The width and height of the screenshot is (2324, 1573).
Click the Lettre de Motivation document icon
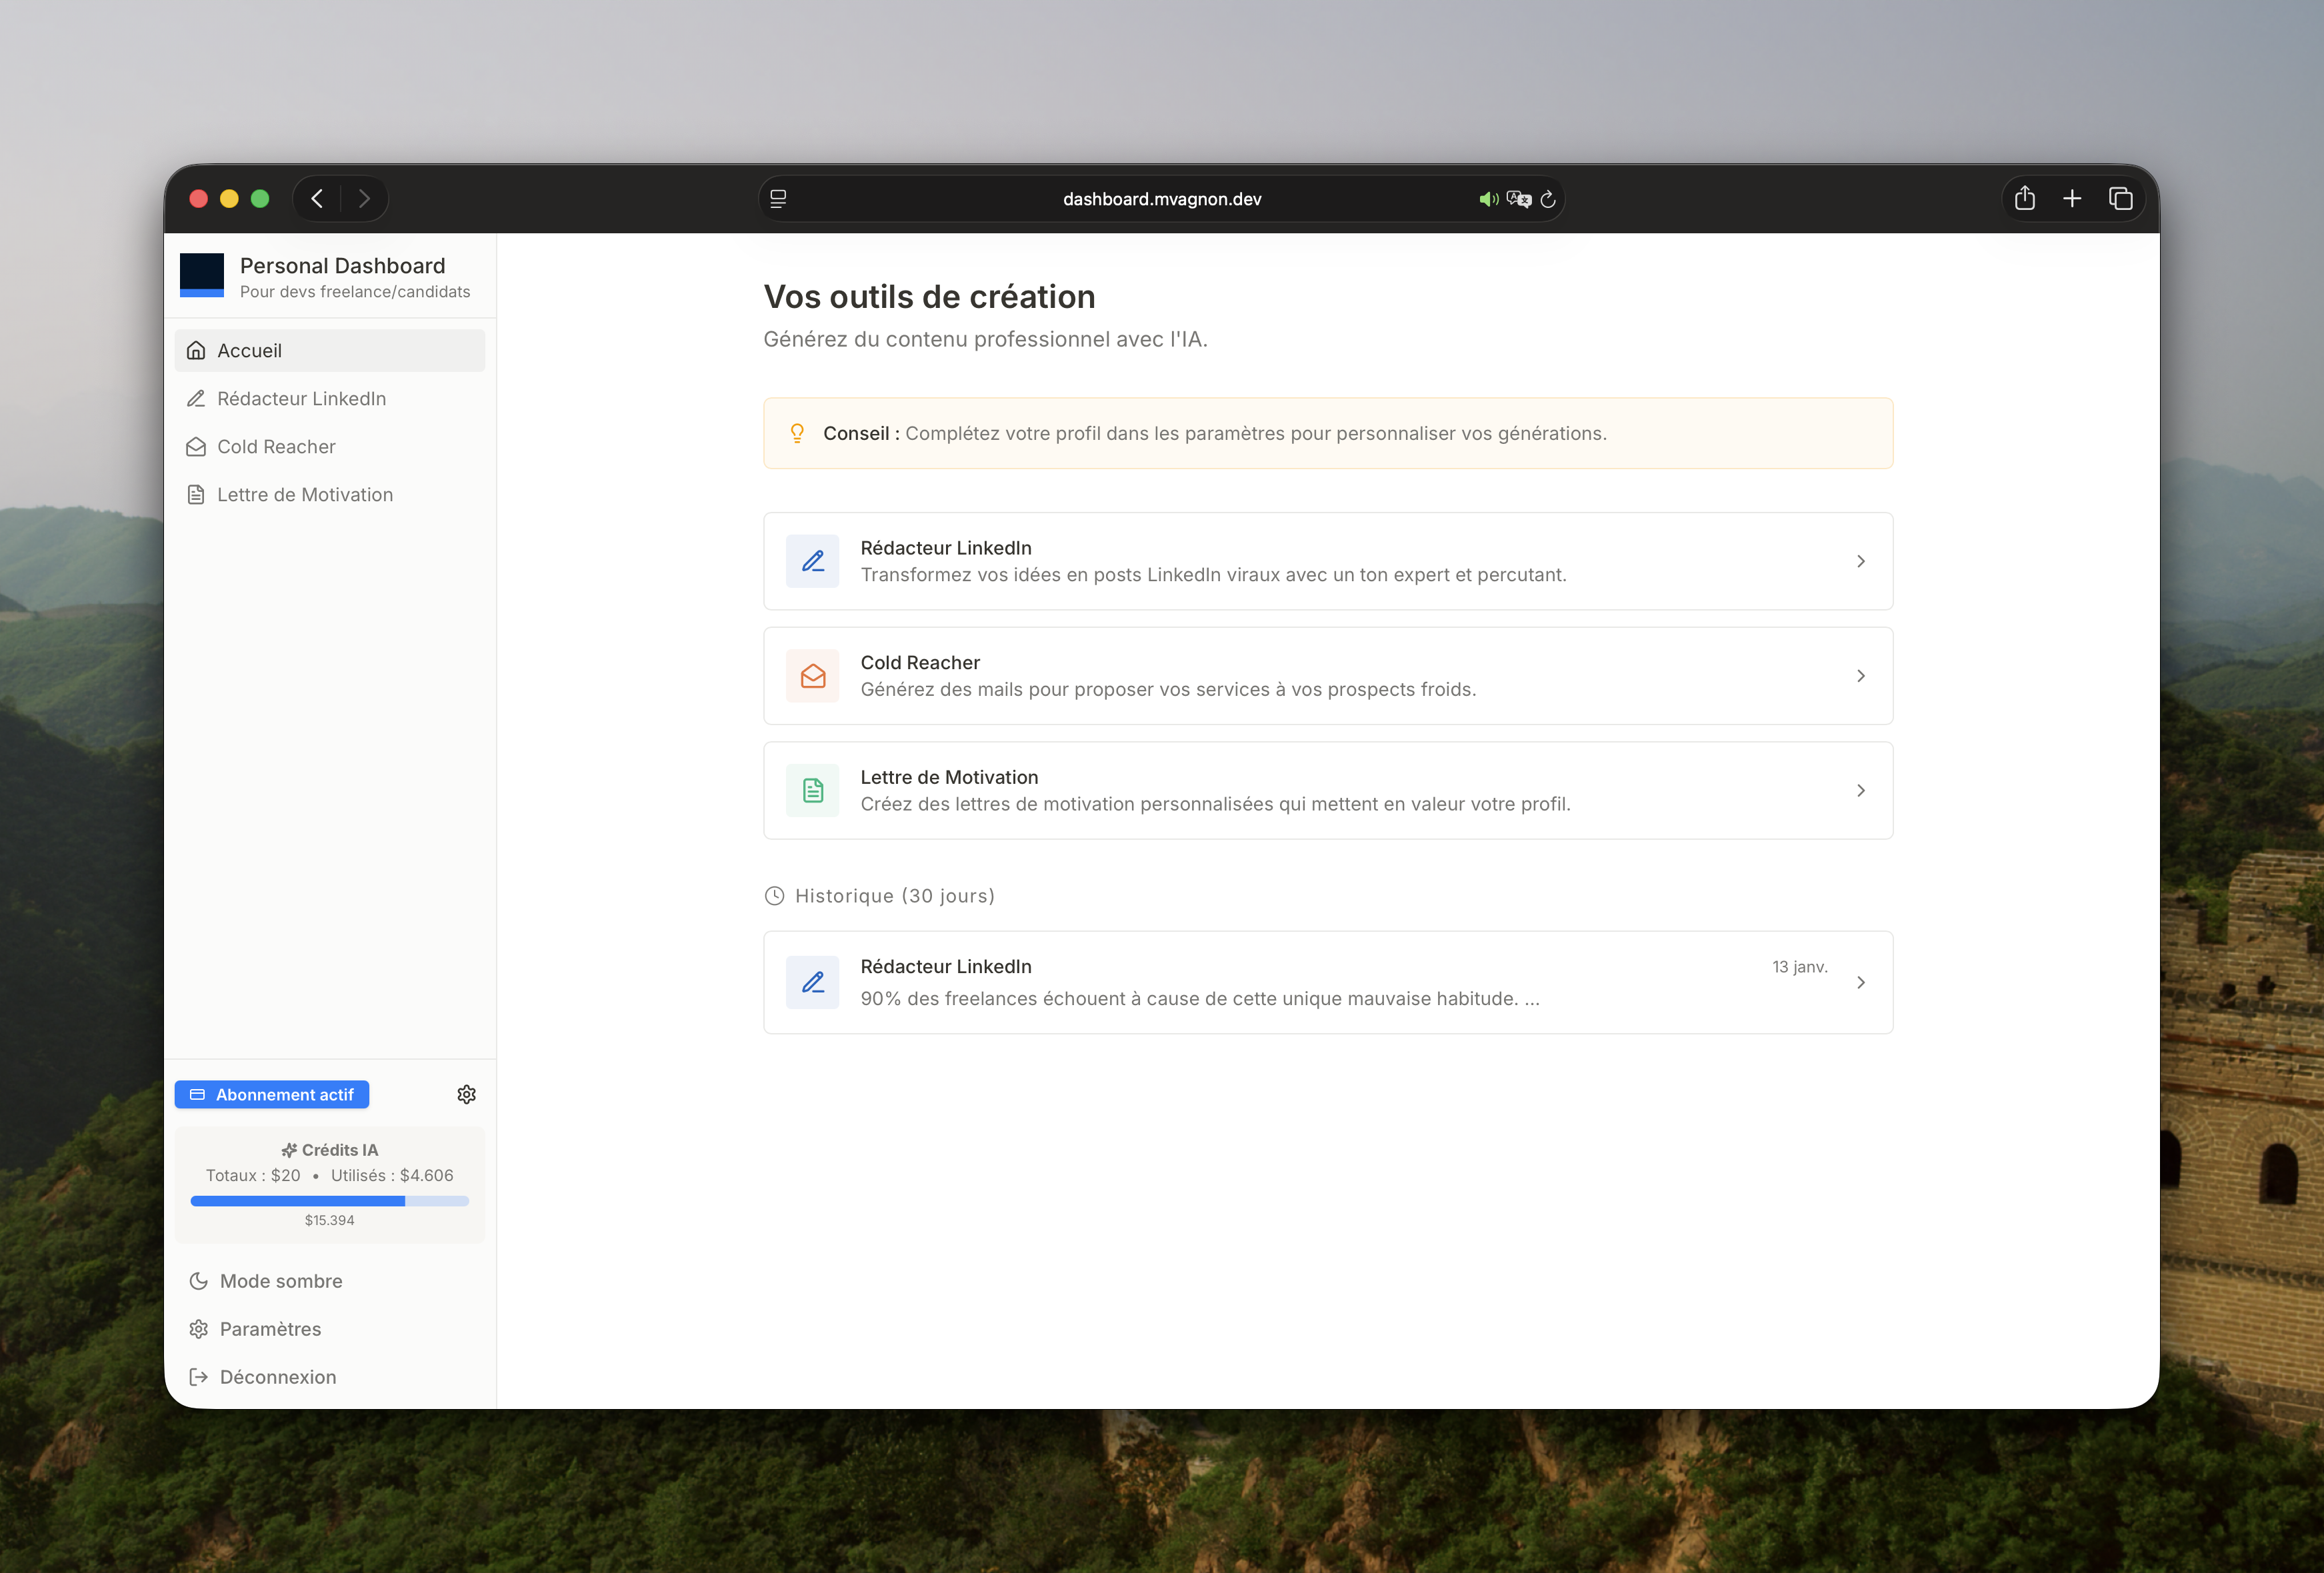point(197,494)
